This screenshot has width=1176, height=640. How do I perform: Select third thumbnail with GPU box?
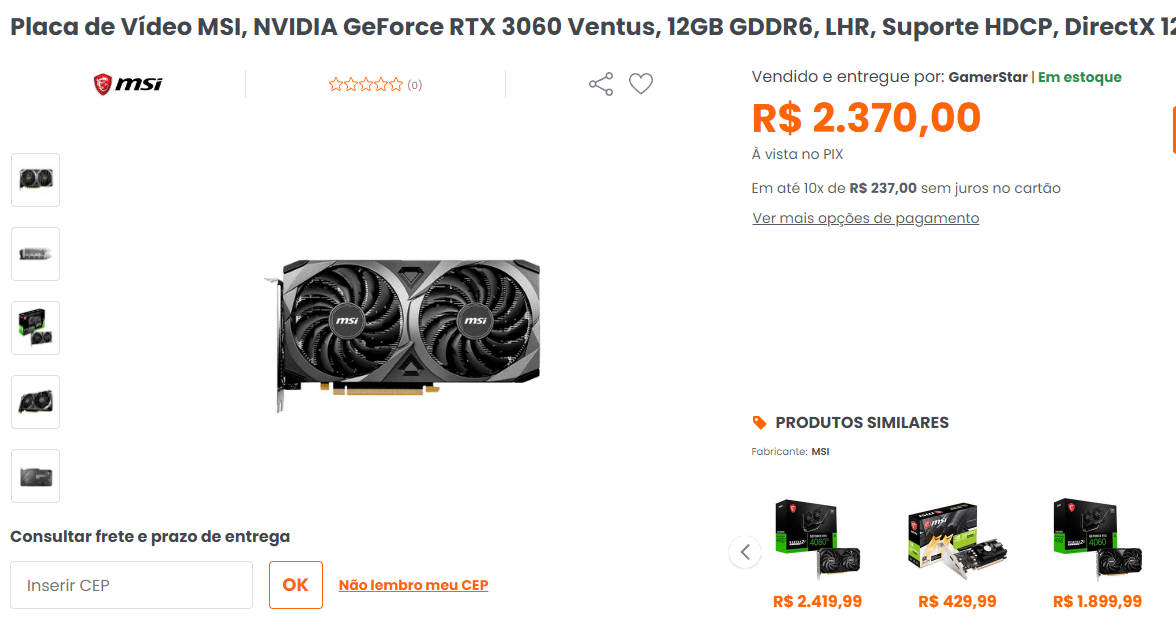tap(35, 328)
